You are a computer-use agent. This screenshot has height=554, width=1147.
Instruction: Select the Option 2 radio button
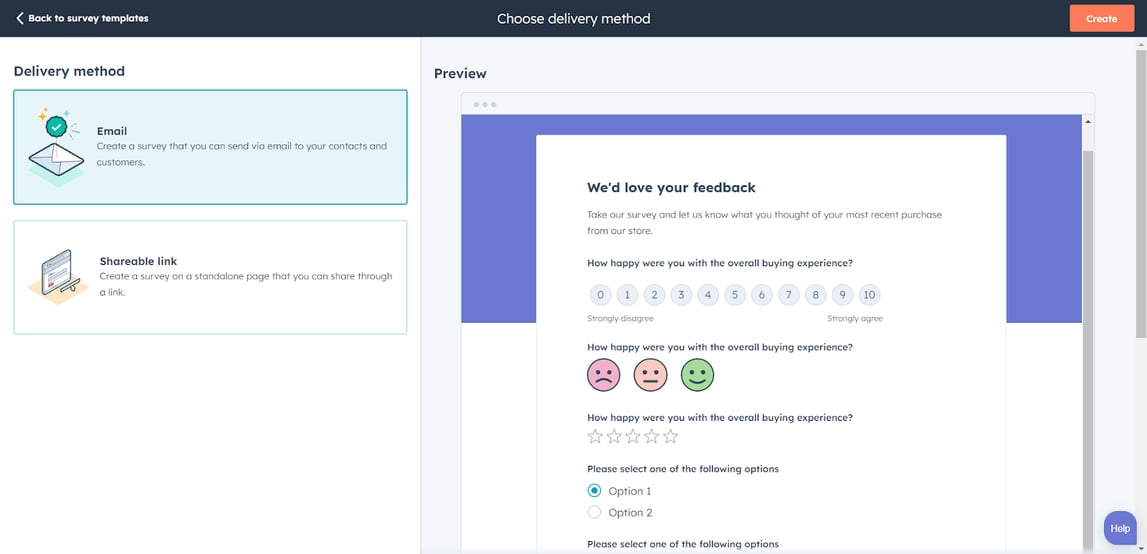click(595, 512)
